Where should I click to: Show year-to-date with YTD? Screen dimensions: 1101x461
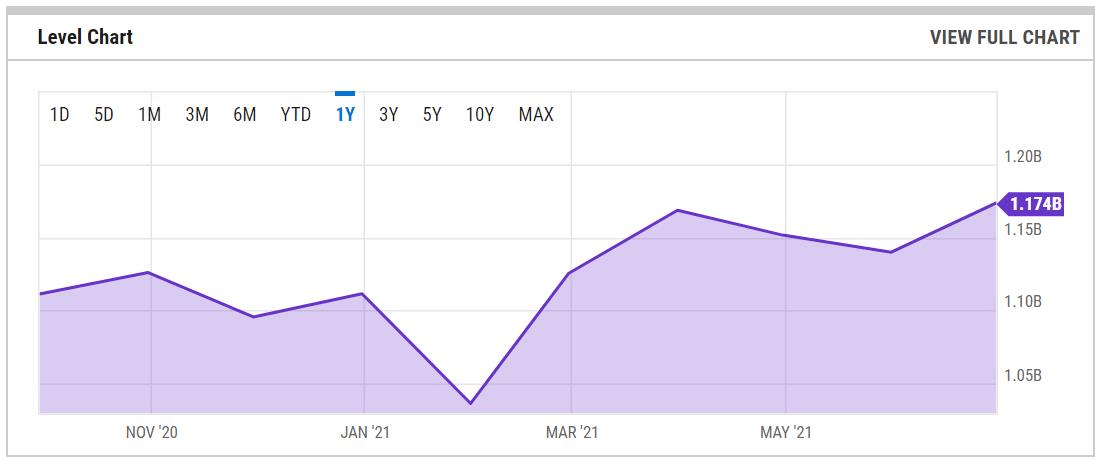pyautogui.click(x=296, y=115)
